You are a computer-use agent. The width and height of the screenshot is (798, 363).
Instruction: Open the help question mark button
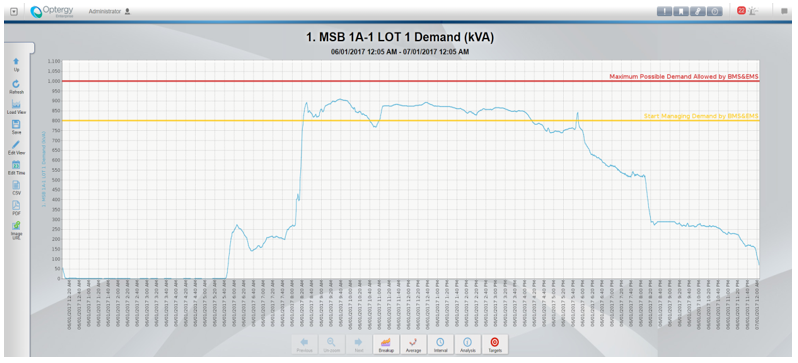tap(714, 11)
